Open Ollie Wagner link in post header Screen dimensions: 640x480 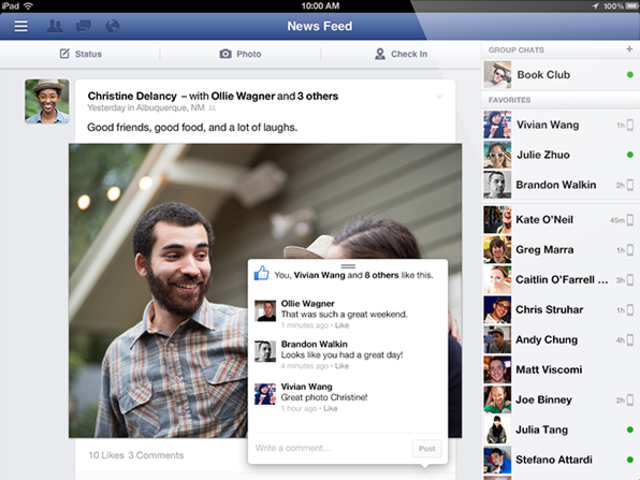click(243, 96)
